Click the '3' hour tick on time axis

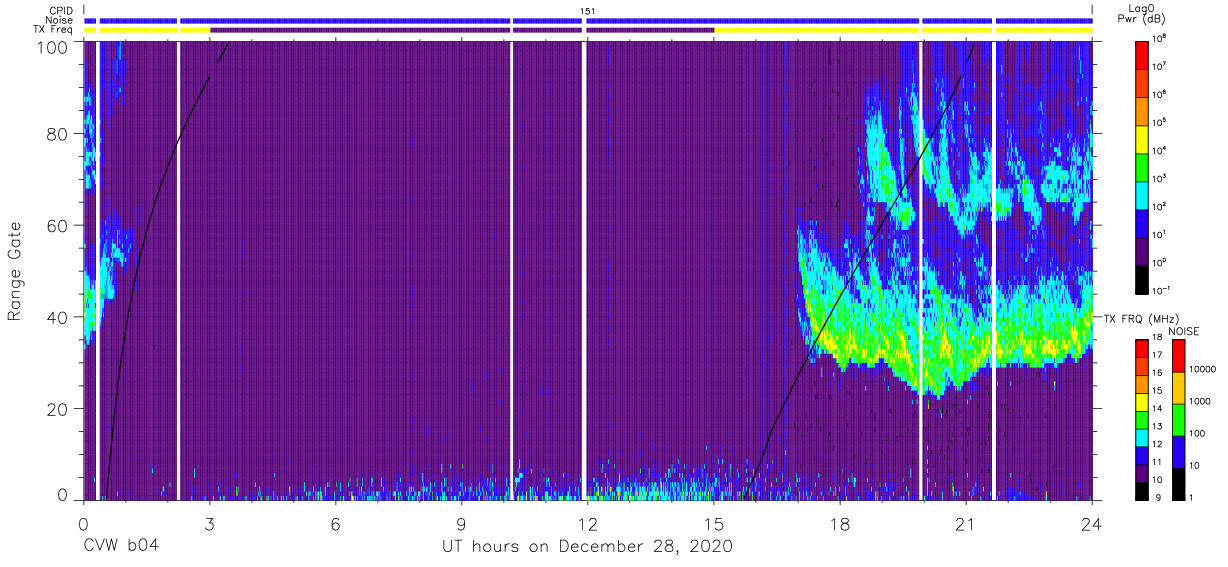[x=209, y=523]
